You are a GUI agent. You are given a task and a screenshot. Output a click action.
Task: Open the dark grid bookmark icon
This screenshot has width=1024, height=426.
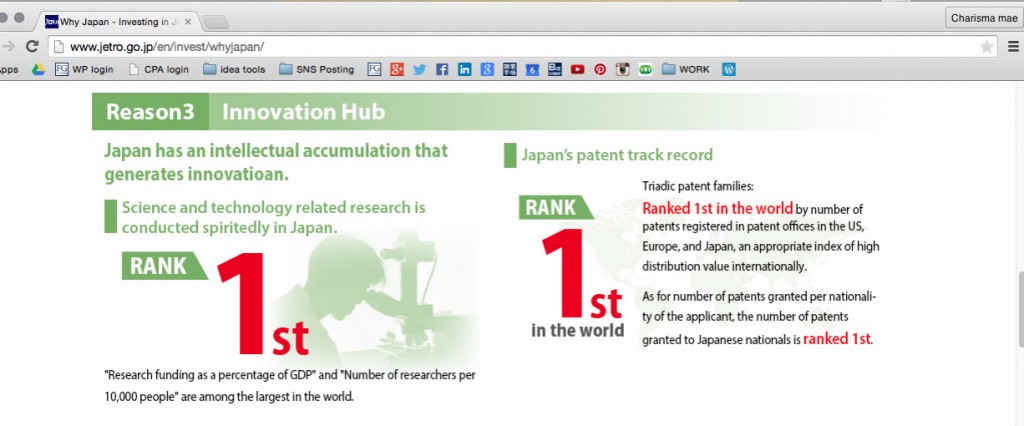coord(510,69)
